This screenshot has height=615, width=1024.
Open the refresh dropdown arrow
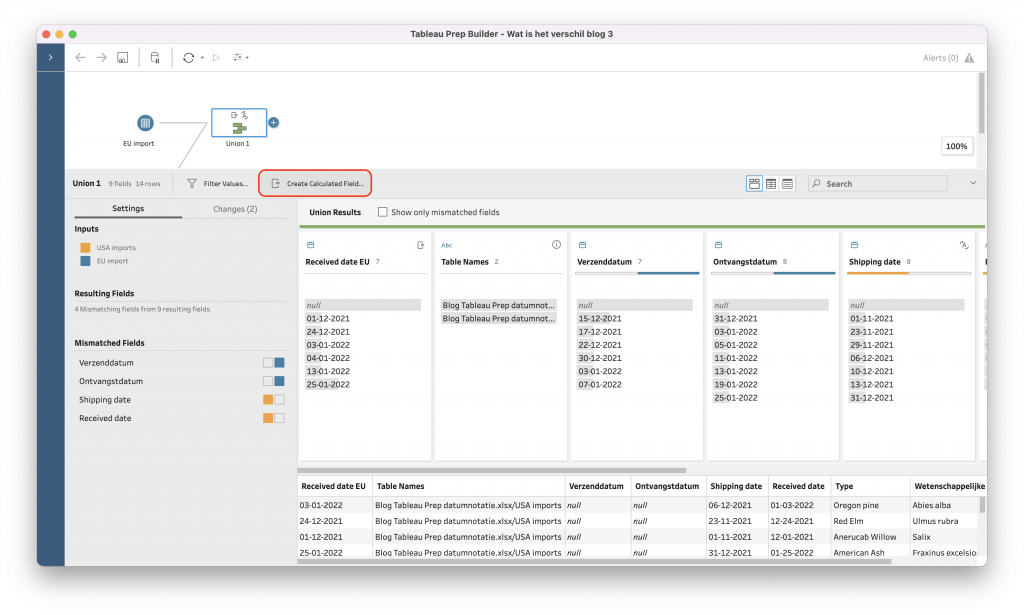[x=202, y=58]
